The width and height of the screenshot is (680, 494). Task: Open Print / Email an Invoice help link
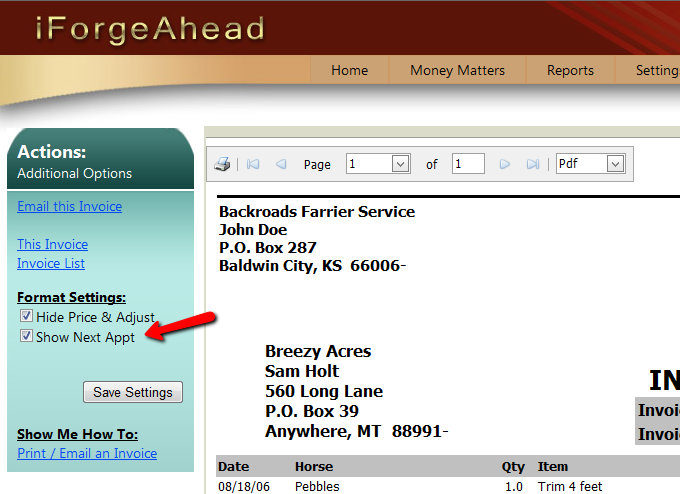87,454
